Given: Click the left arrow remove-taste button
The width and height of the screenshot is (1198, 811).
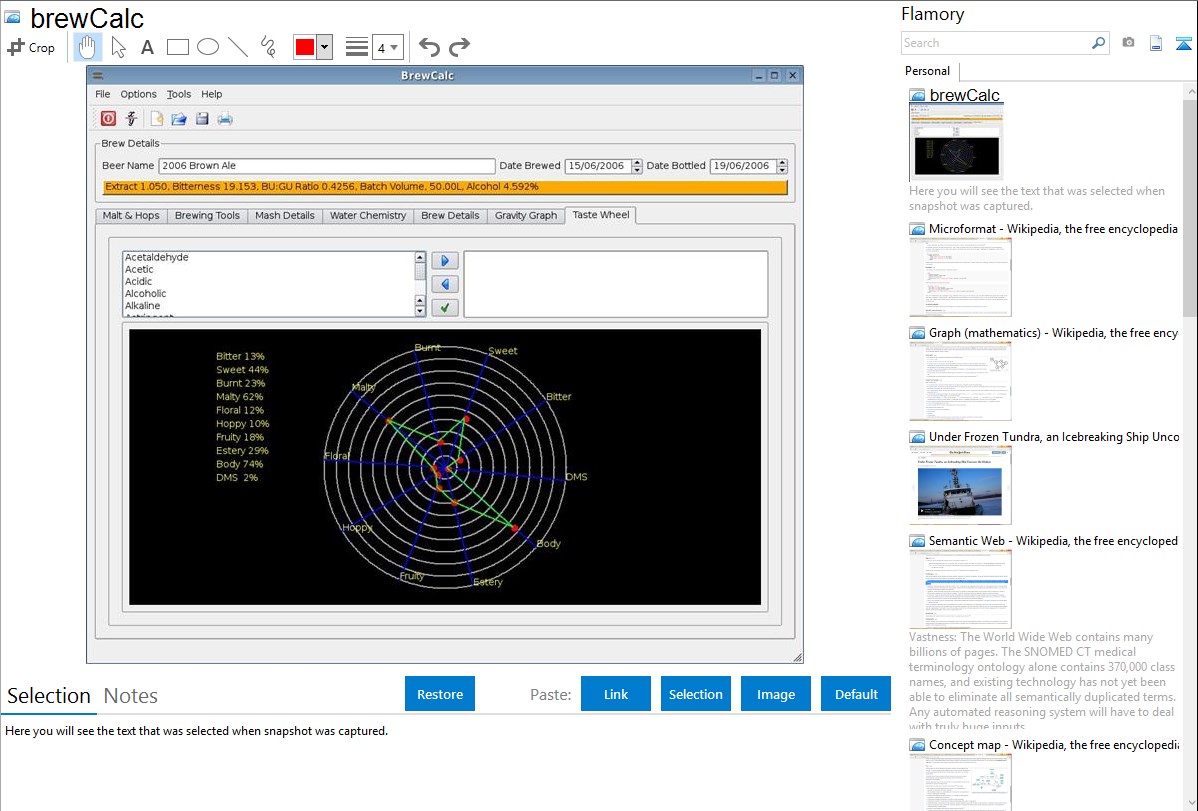Looking at the screenshot, I should (x=445, y=284).
